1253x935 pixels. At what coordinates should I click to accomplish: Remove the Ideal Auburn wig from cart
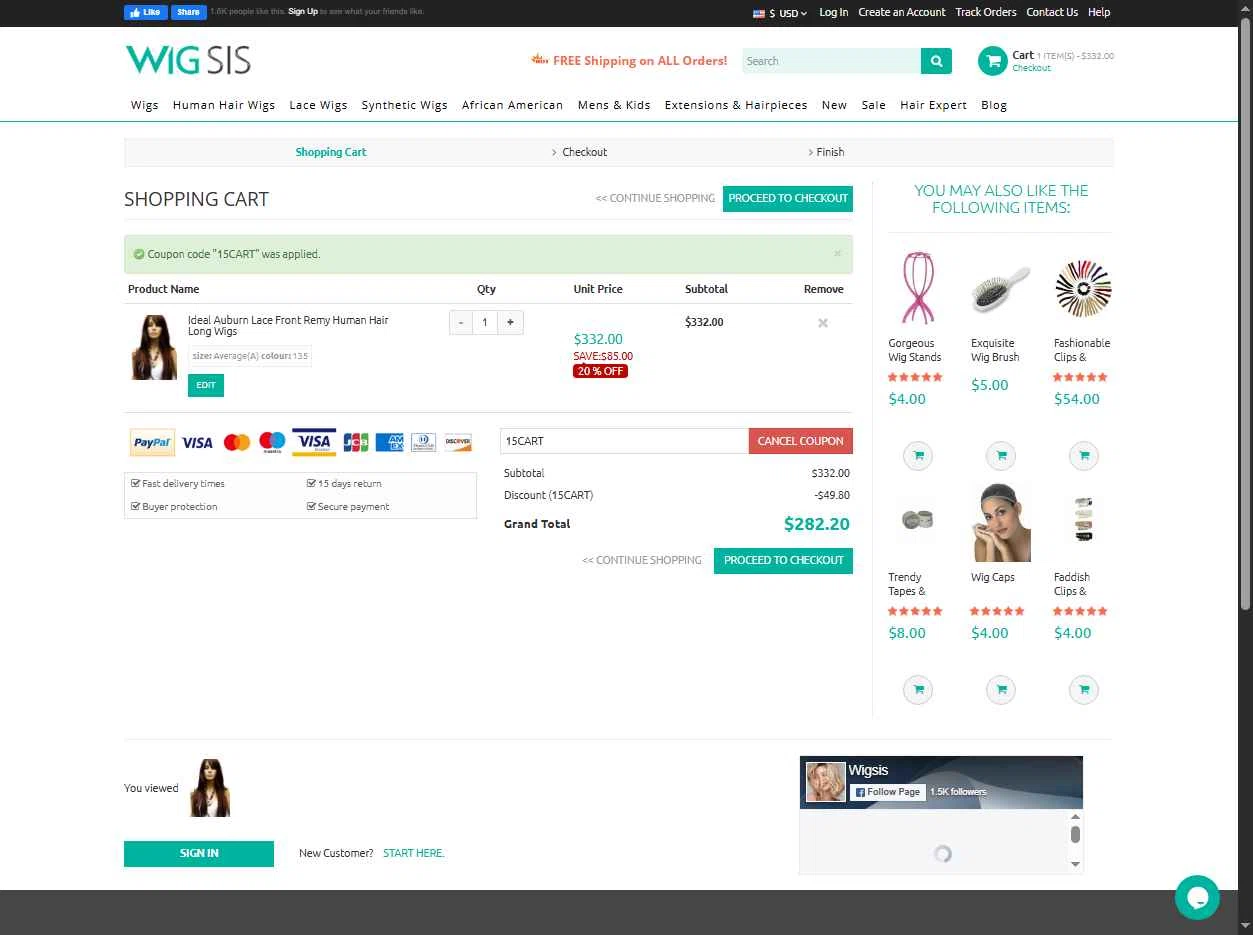823,323
